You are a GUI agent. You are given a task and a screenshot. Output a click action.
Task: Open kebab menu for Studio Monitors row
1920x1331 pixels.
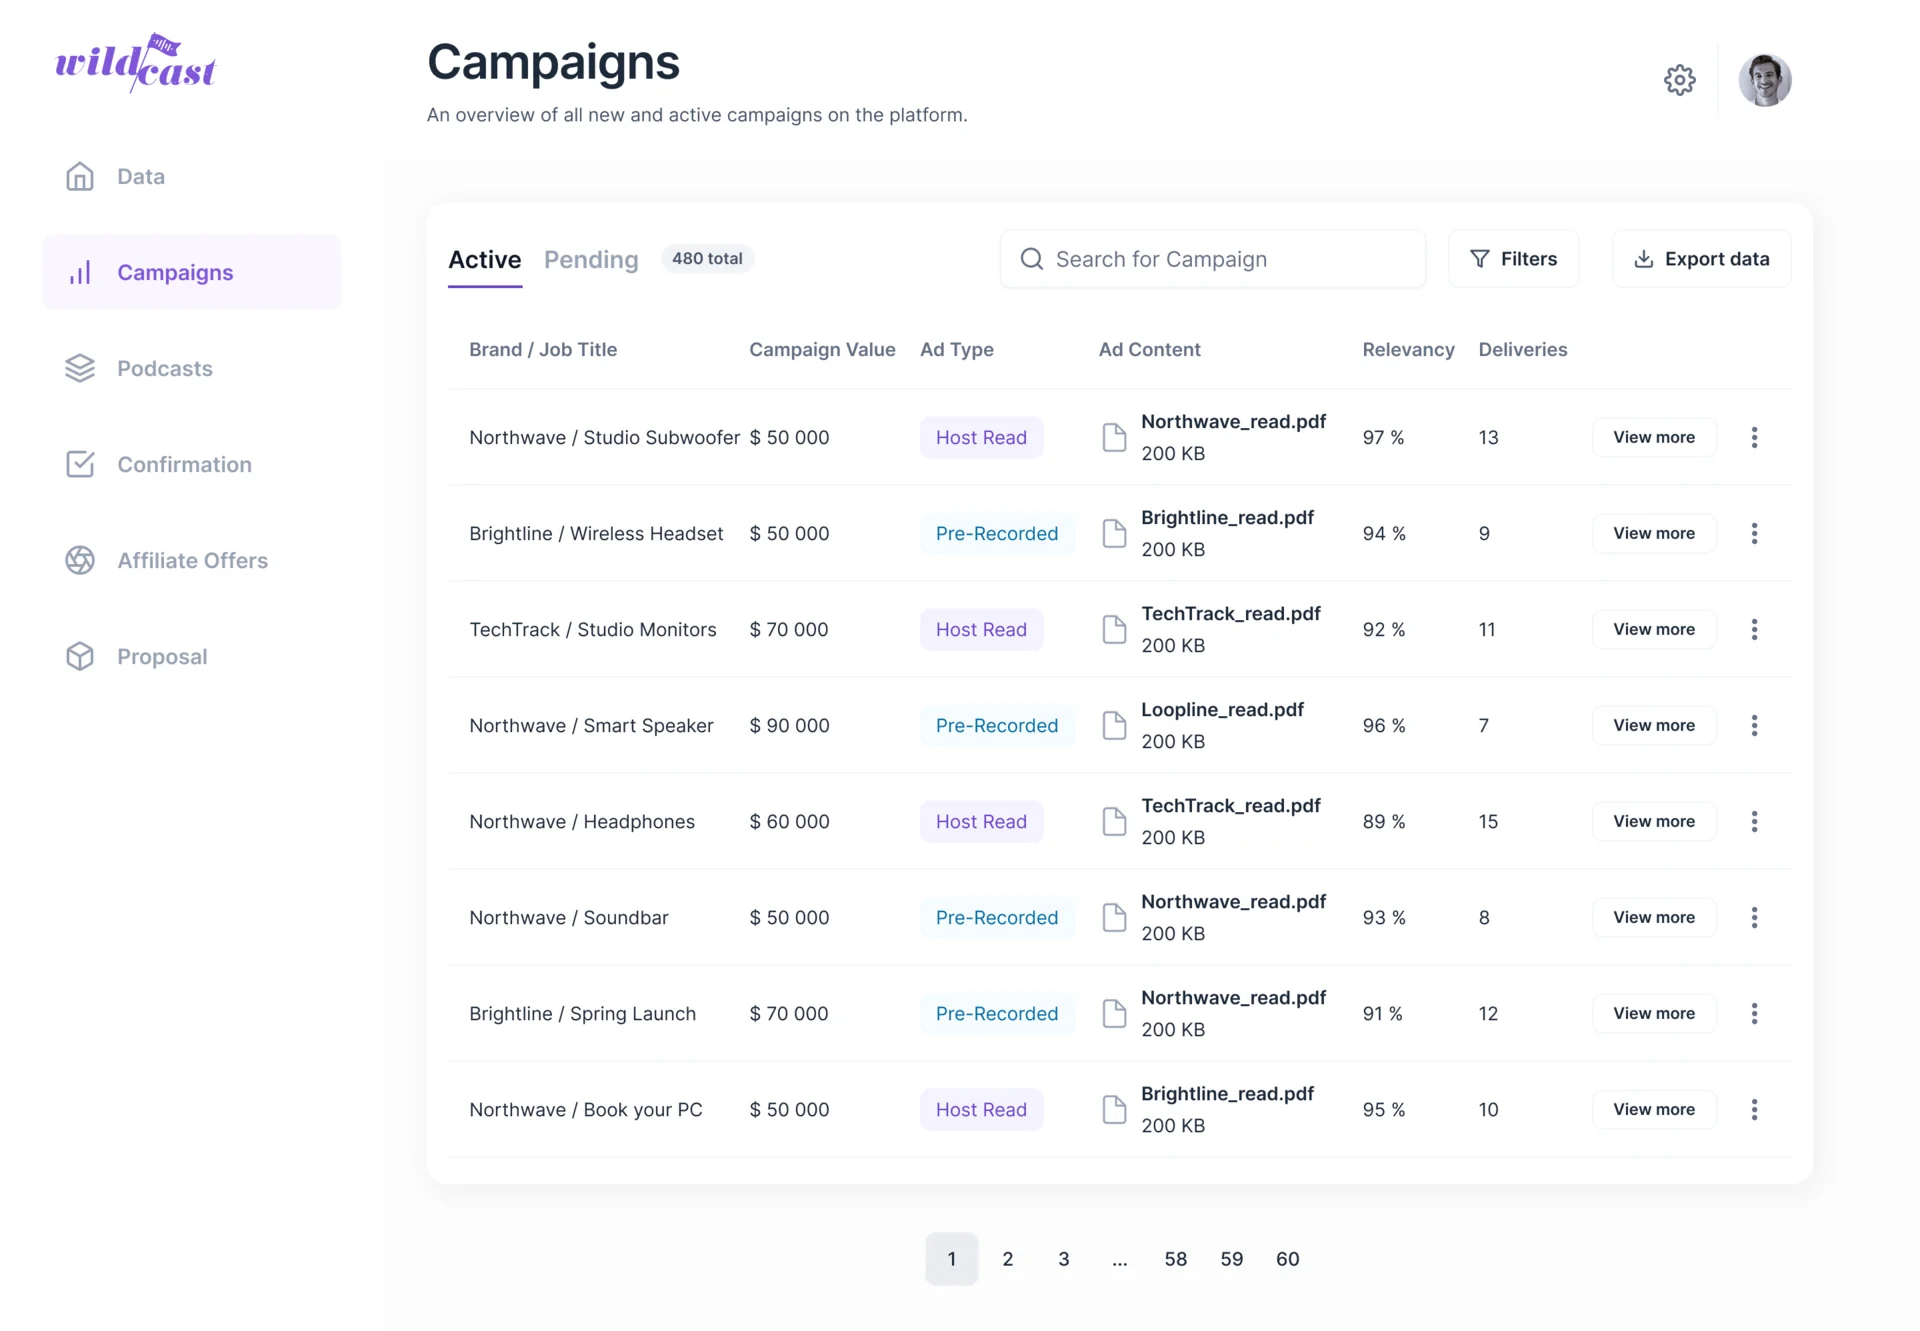(1754, 629)
